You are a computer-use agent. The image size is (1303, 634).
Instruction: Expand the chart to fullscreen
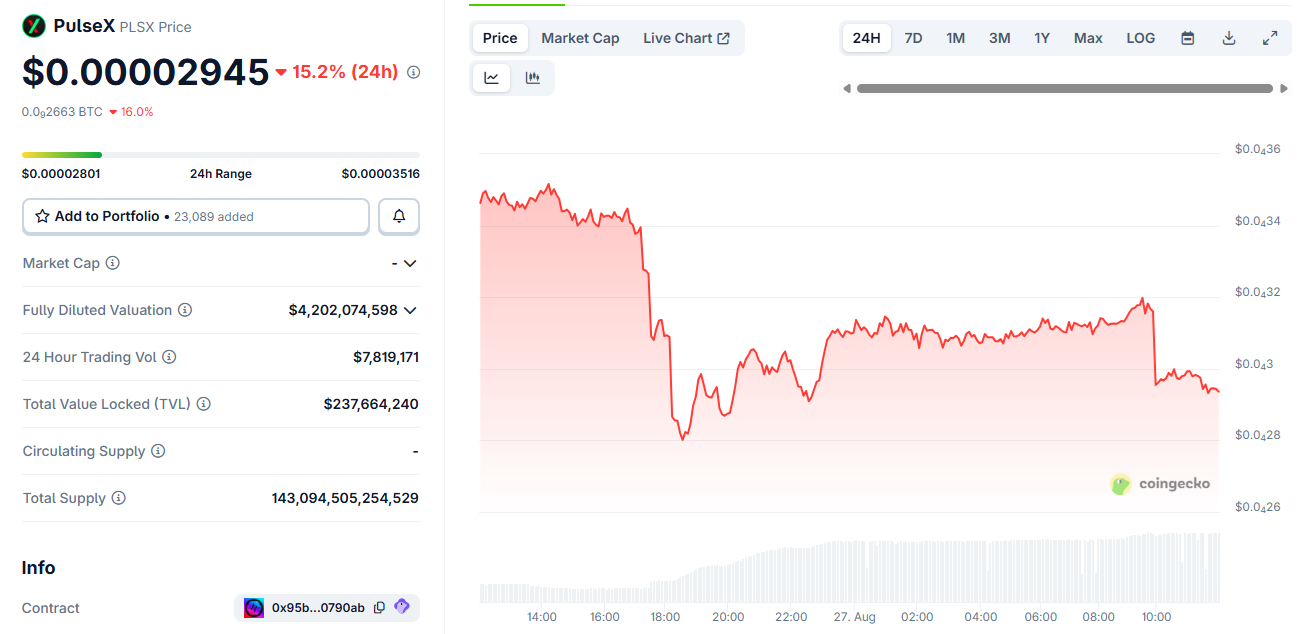click(x=1270, y=38)
